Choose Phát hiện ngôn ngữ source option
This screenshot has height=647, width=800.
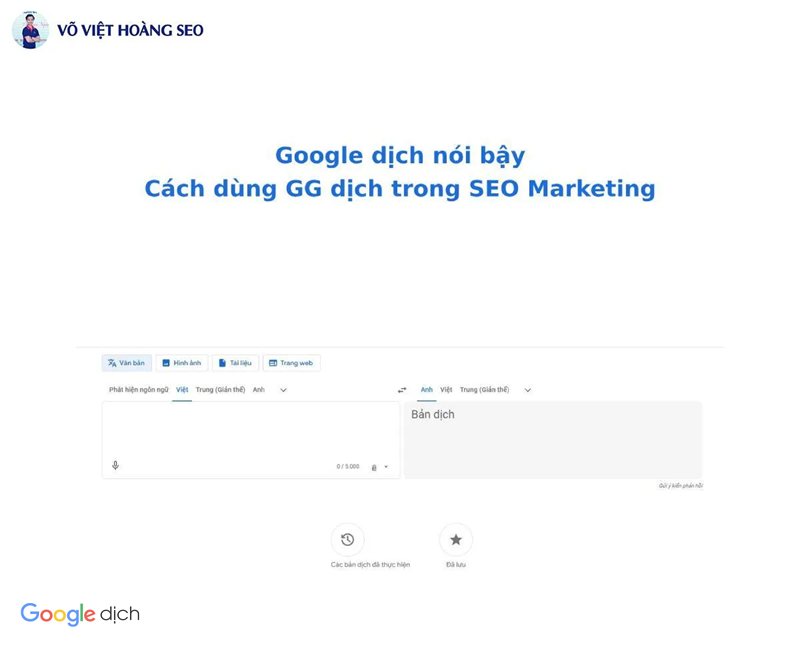[138, 390]
